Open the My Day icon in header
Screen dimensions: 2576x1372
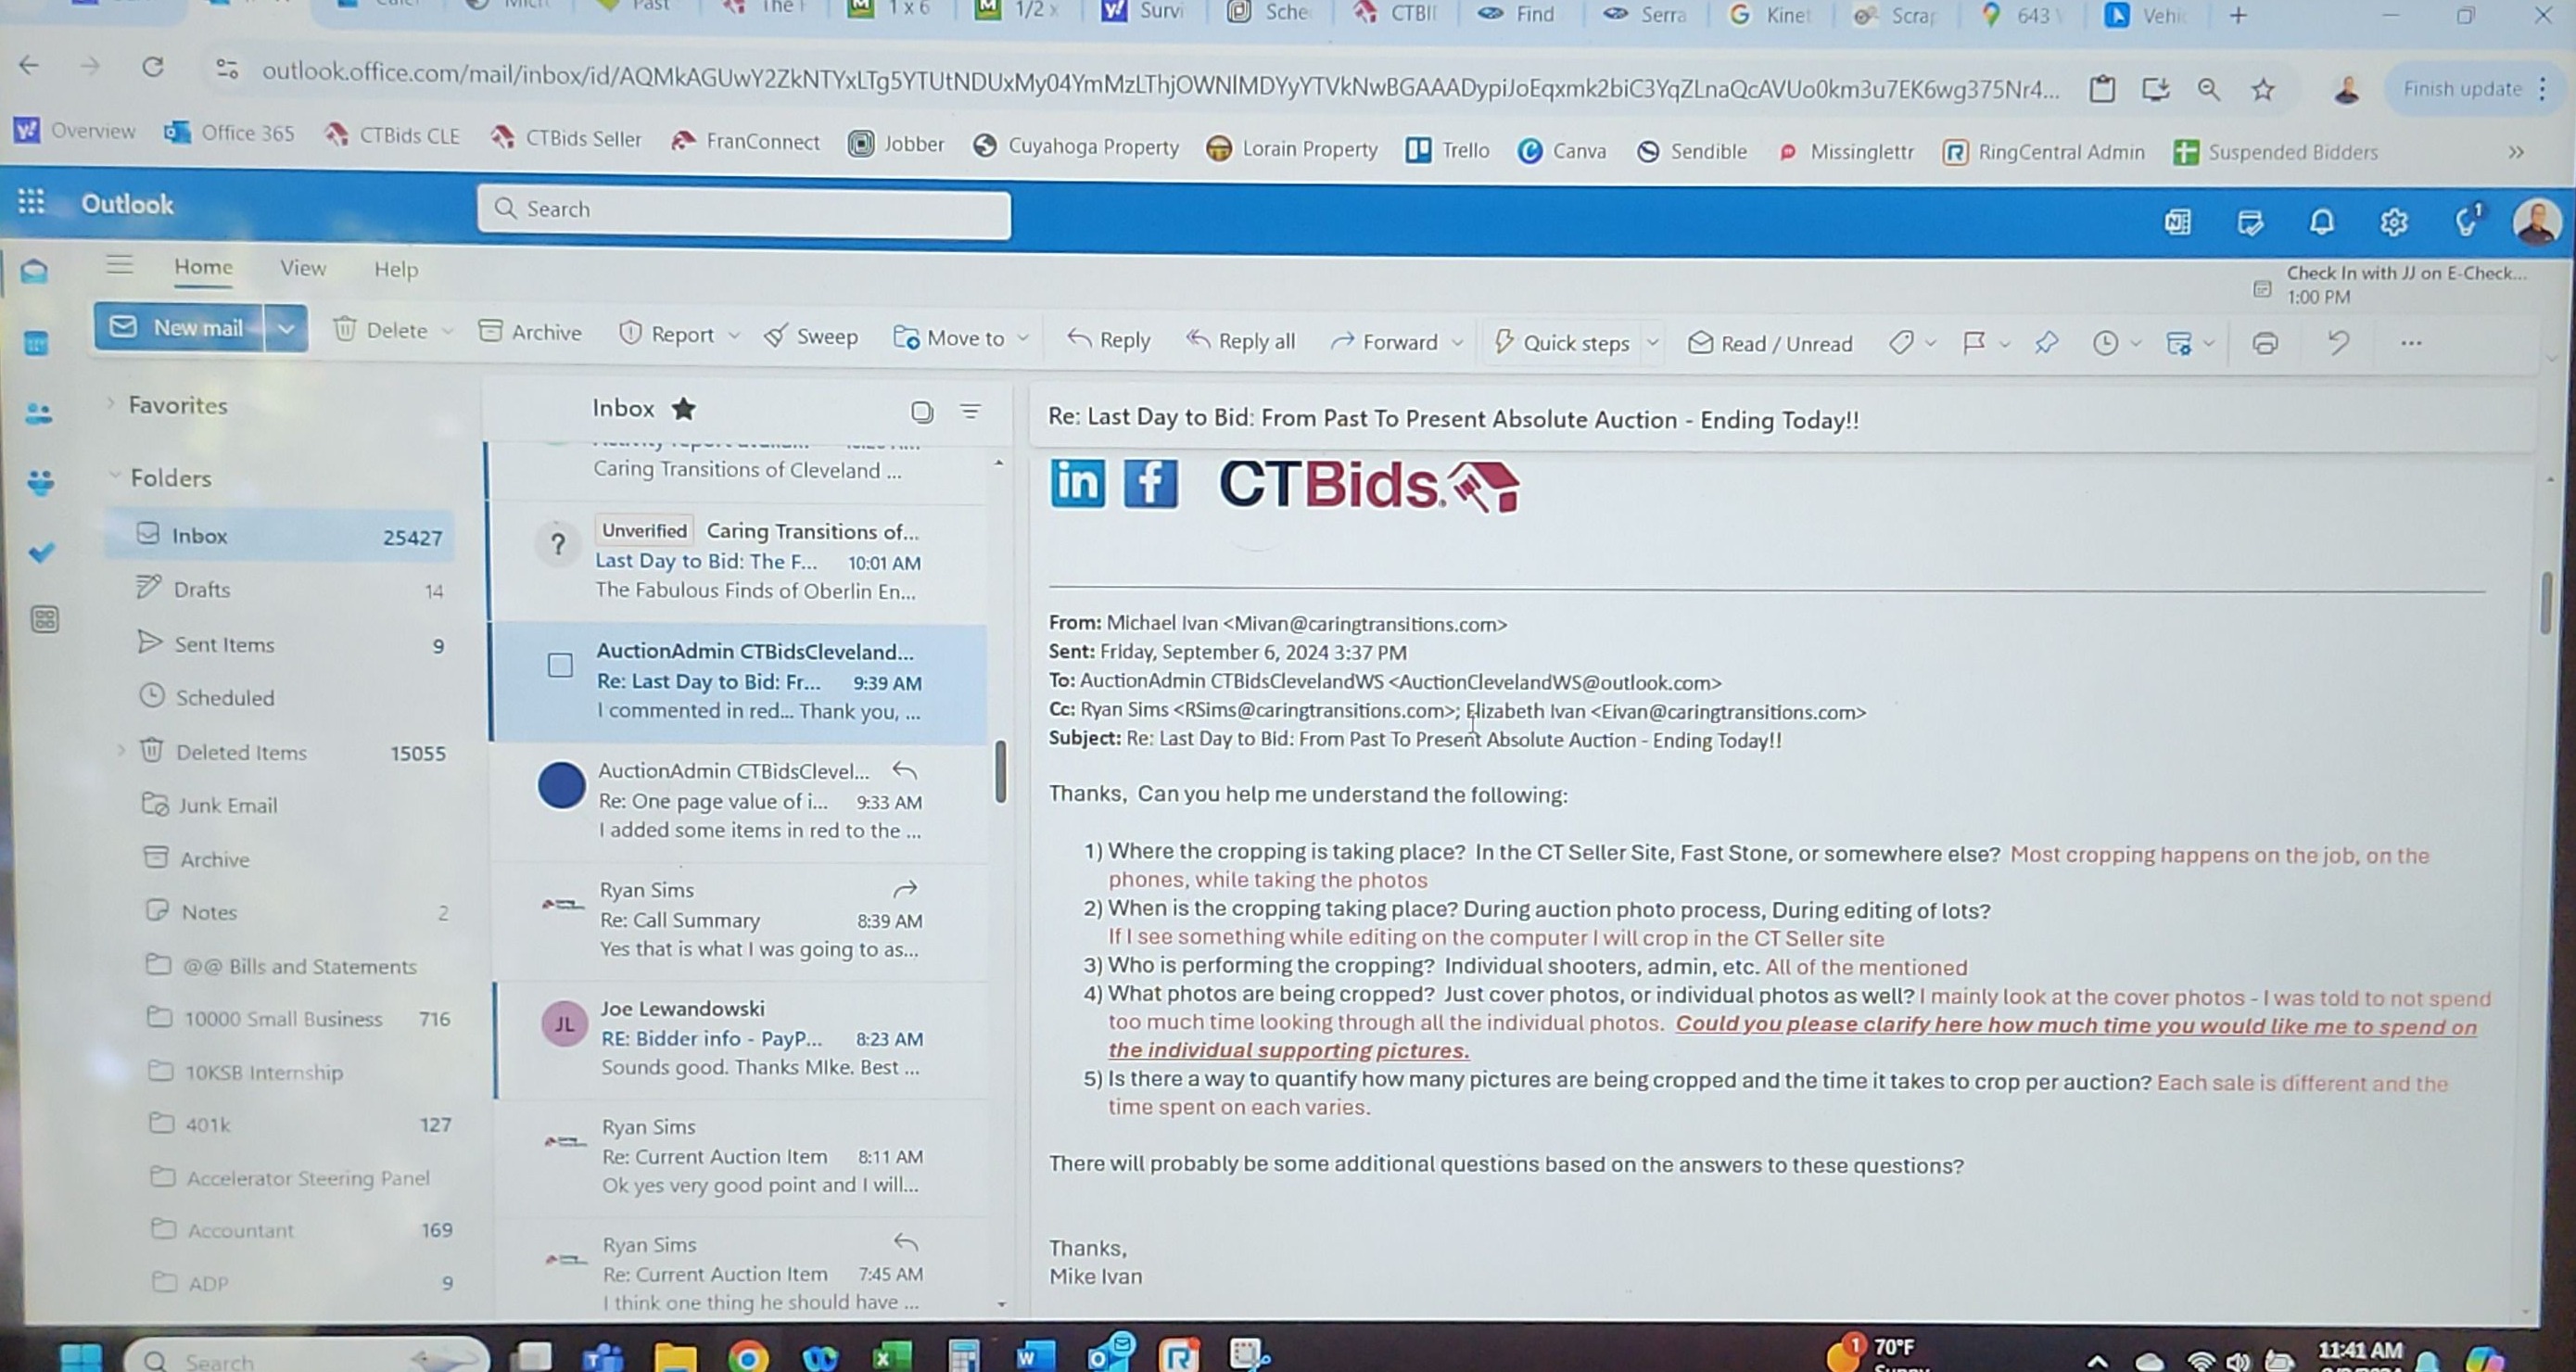(2250, 222)
